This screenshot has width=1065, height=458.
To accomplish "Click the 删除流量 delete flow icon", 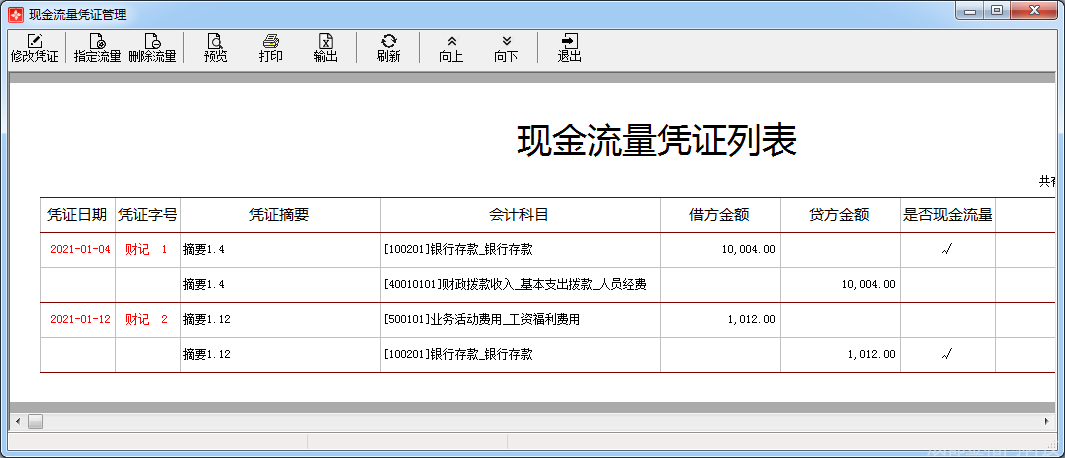I will pyautogui.click(x=152, y=47).
